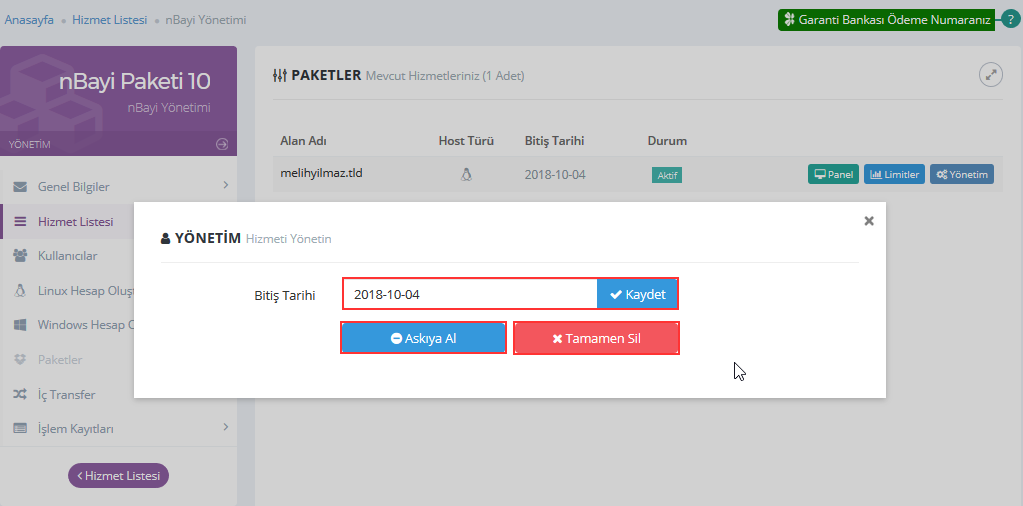Expand the İşlem Kayıtları submenu arrow
The width and height of the screenshot is (1023, 506).
point(225,428)
